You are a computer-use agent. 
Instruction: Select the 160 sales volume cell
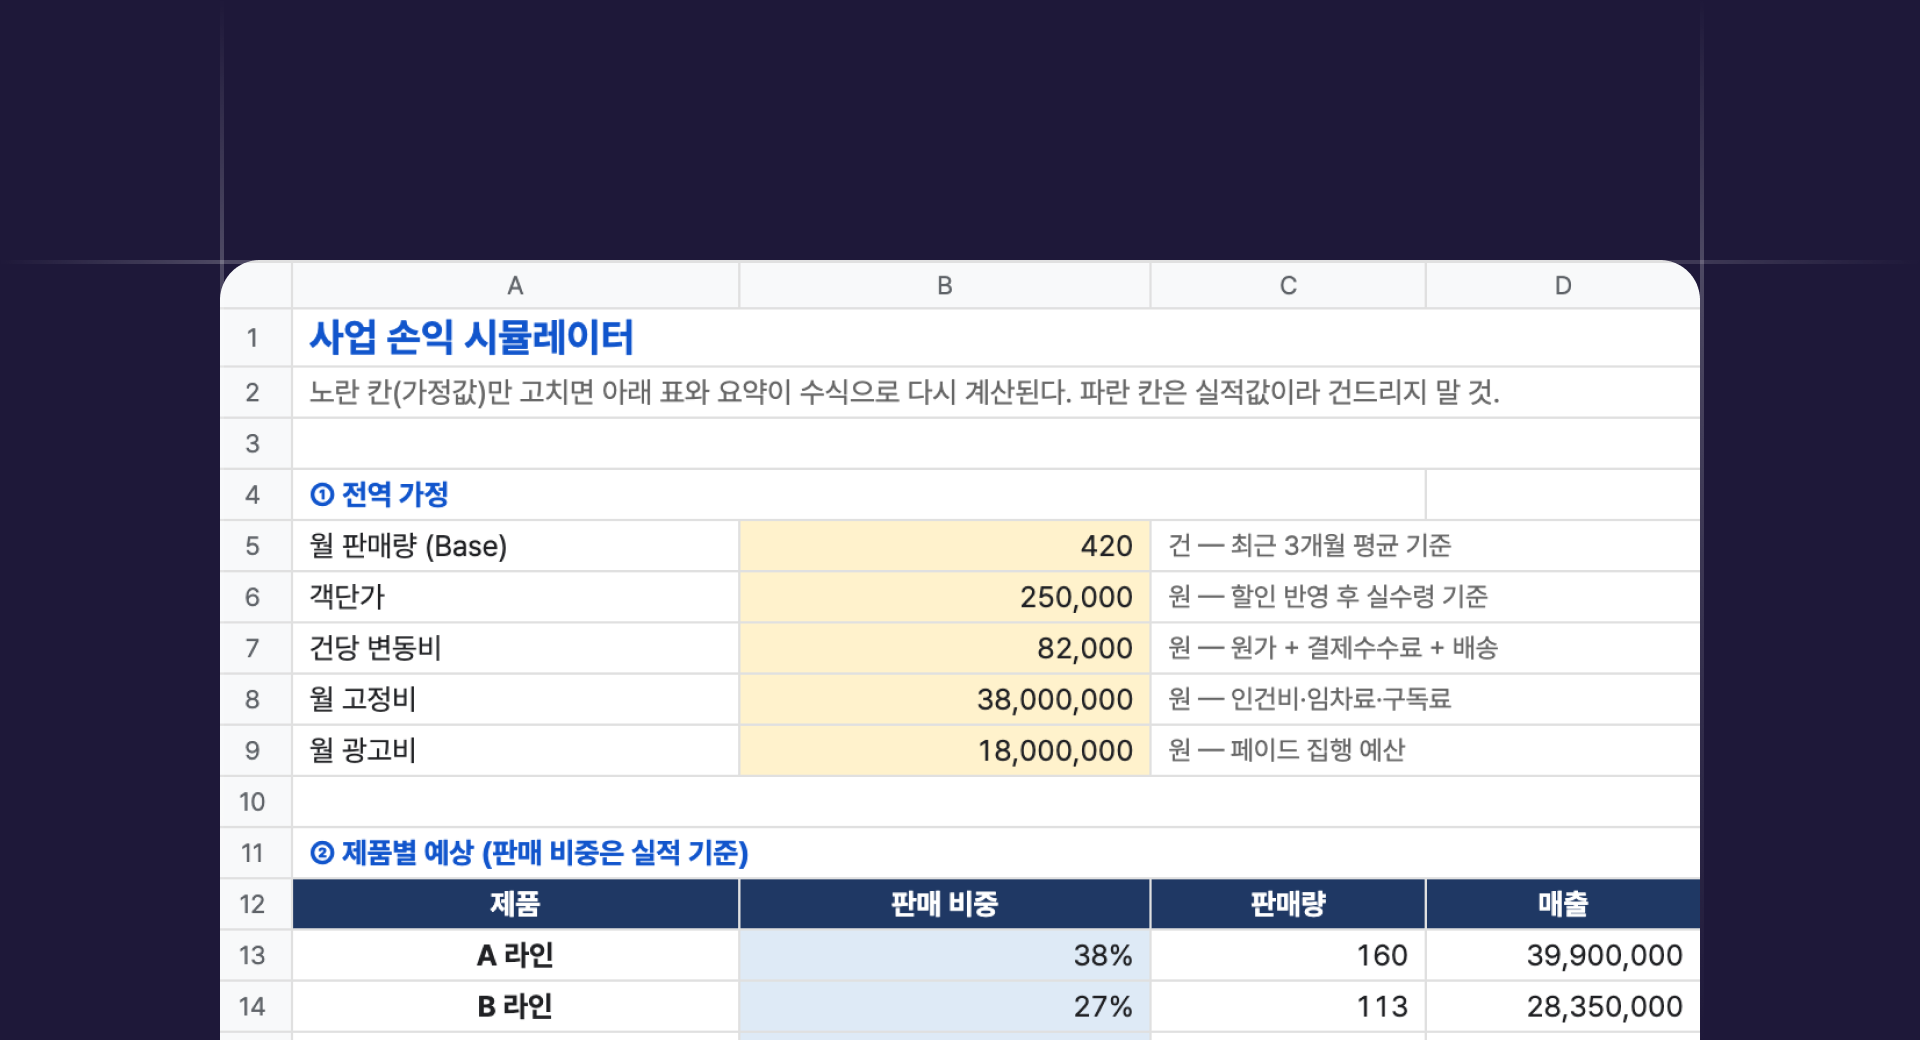coord(1288,956)
